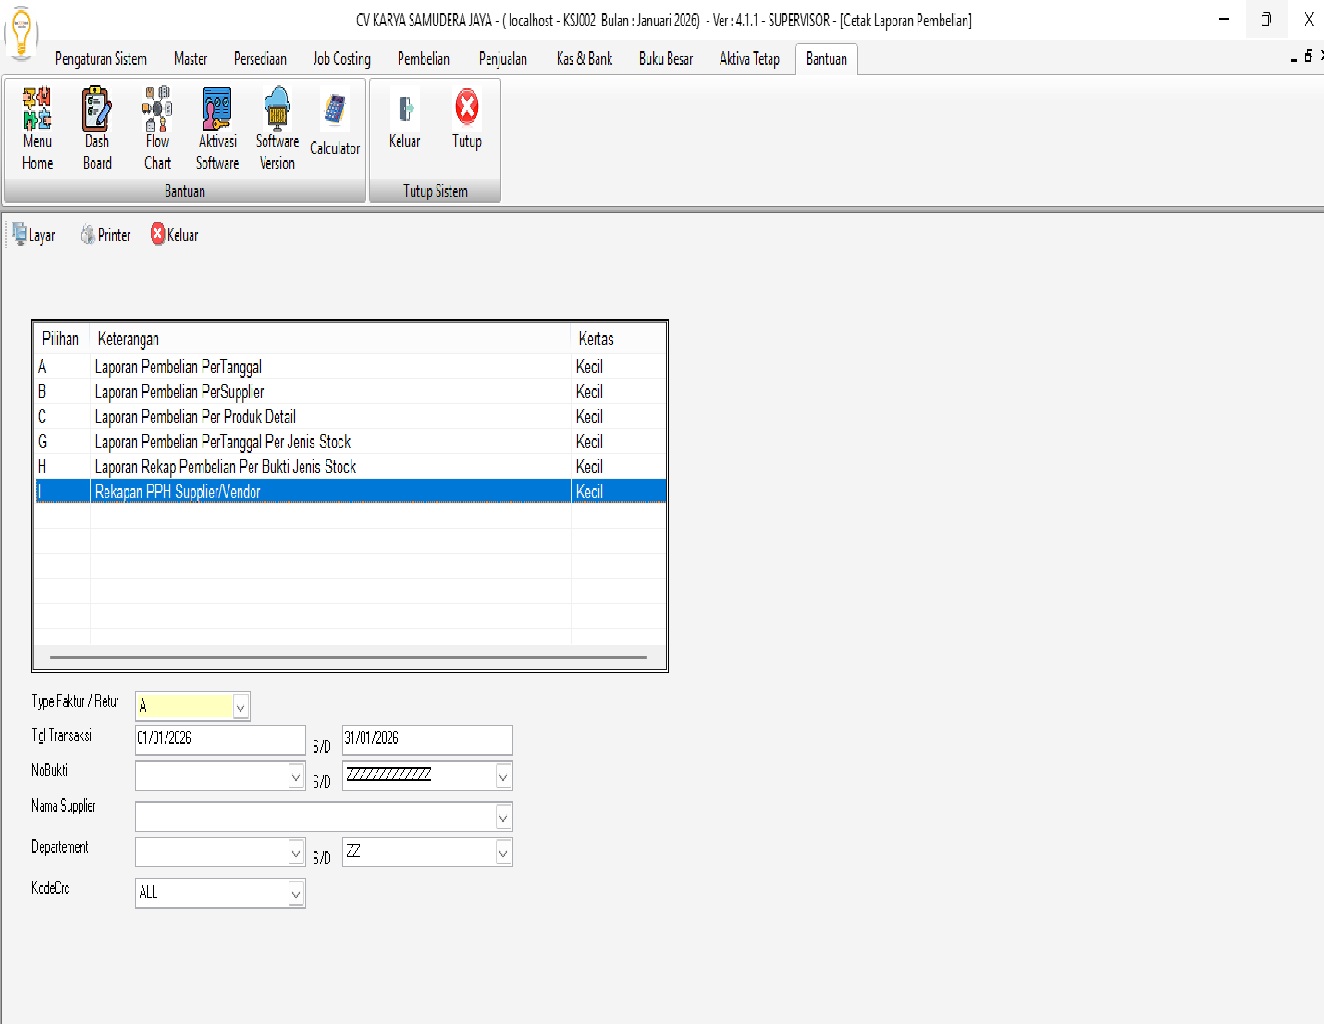This screenshot has width=1324, height=1024.
Task: Expand the Type Faktur / Retur dropdown
Action: (240, 707)
